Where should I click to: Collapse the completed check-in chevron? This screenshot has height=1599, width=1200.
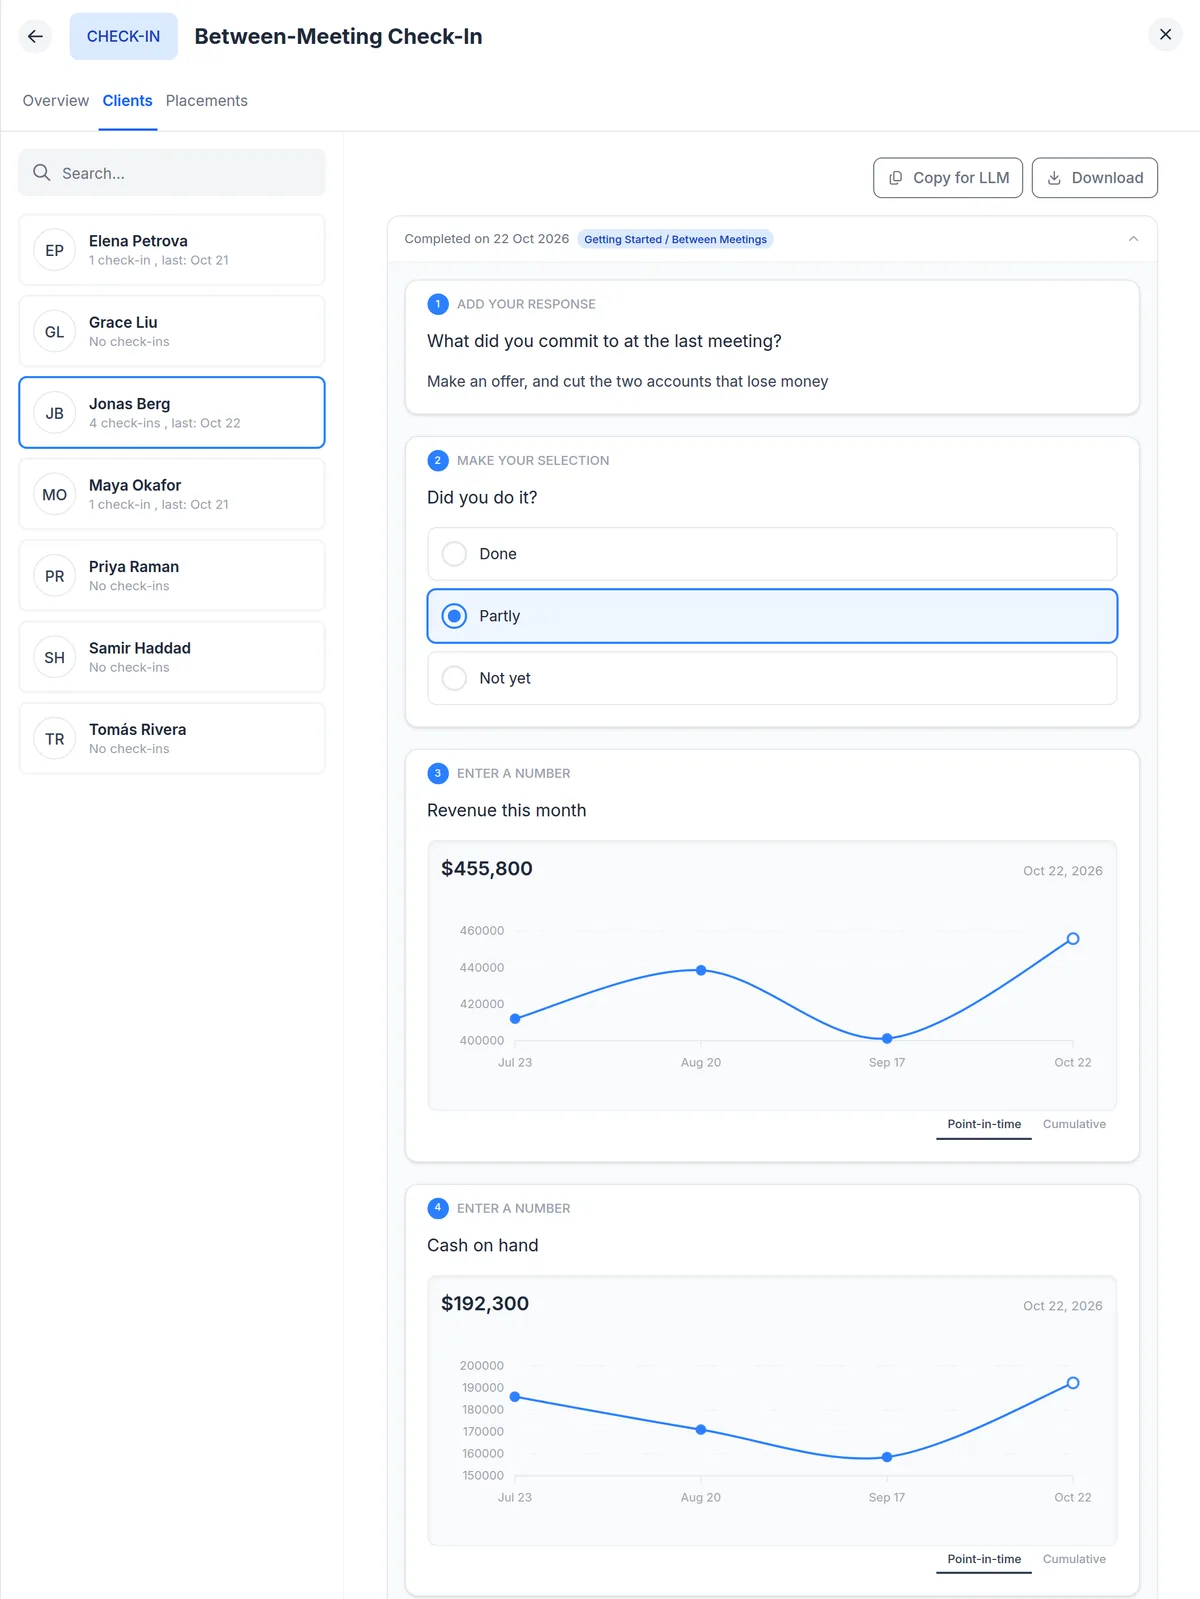point(1133,239)
